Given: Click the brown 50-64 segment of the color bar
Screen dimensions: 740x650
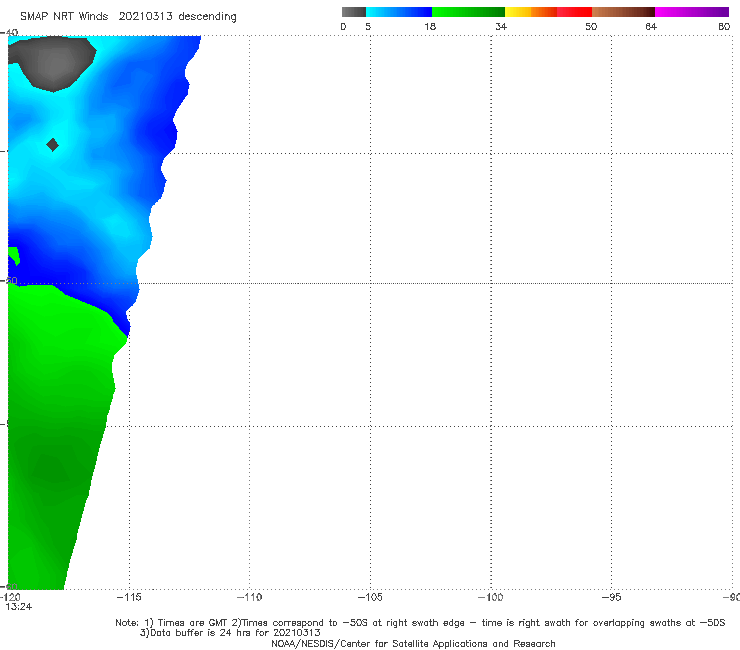Looking at the screenshot, I should pos(623,12).
